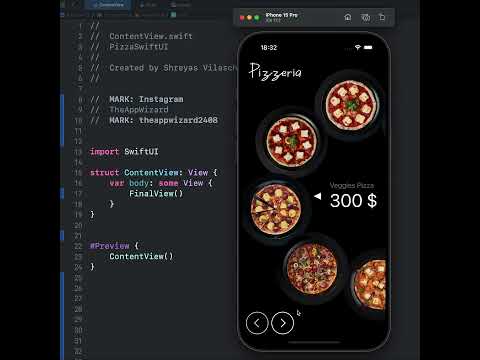Zoom the Simulator with the green window button
This screenshot has width=480, height=360.
click(x=257, y=18)
